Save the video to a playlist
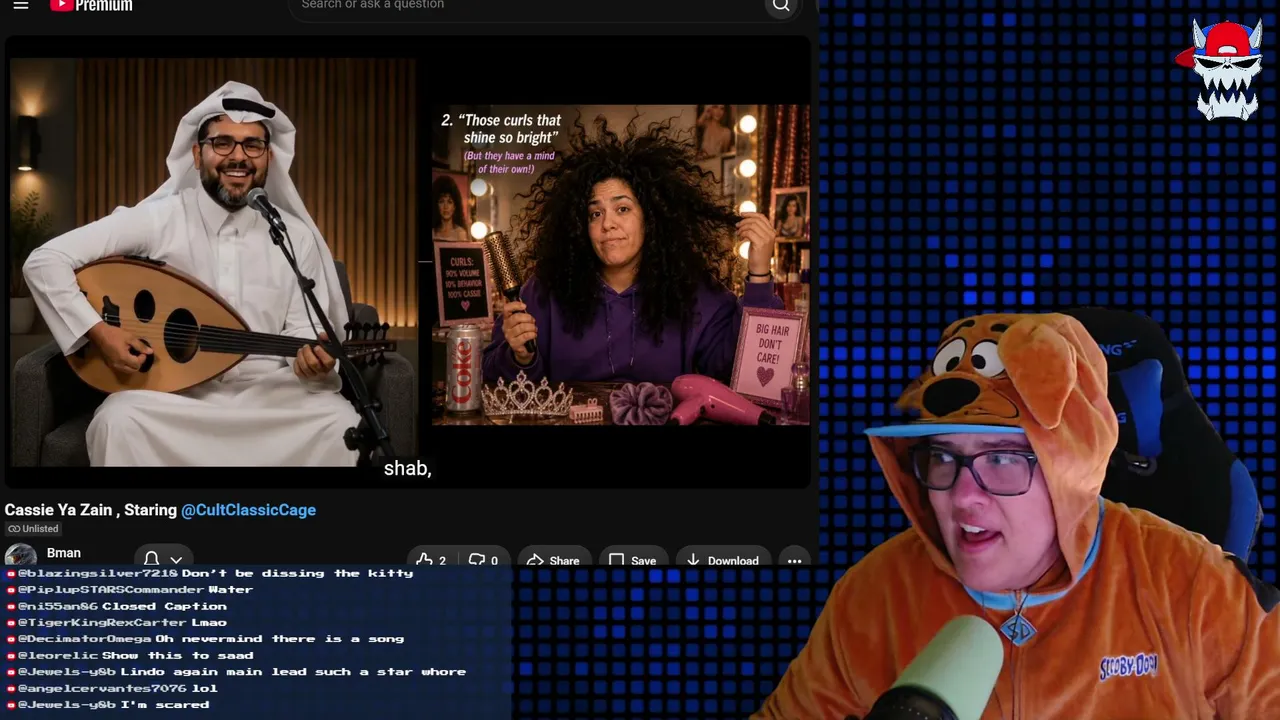The height and width of the screenshot is (720, 1280). tap(632, 560)
